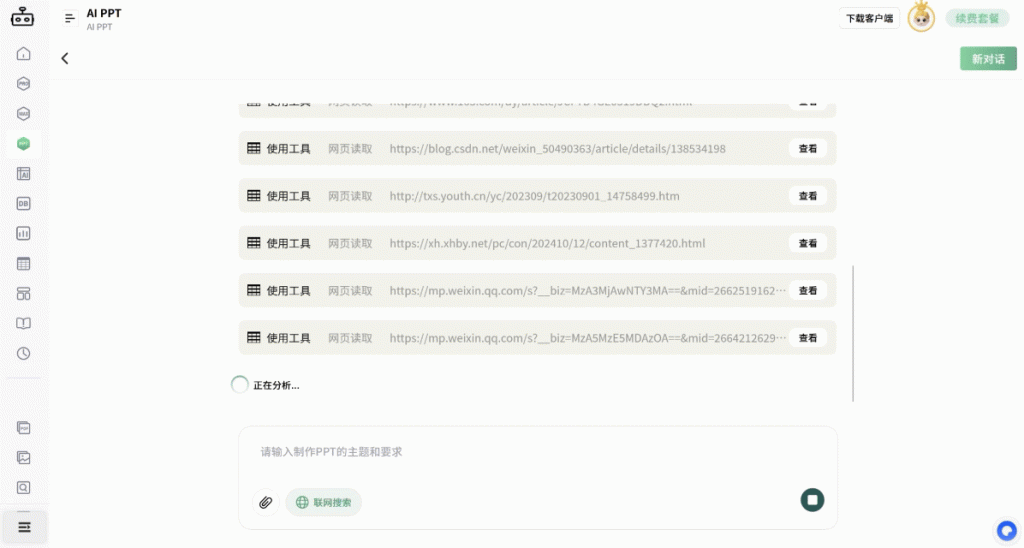This screenshot has width=1024, height=548.
Task: Open the MAX hexagon sidebar icon
Action: 24,114
